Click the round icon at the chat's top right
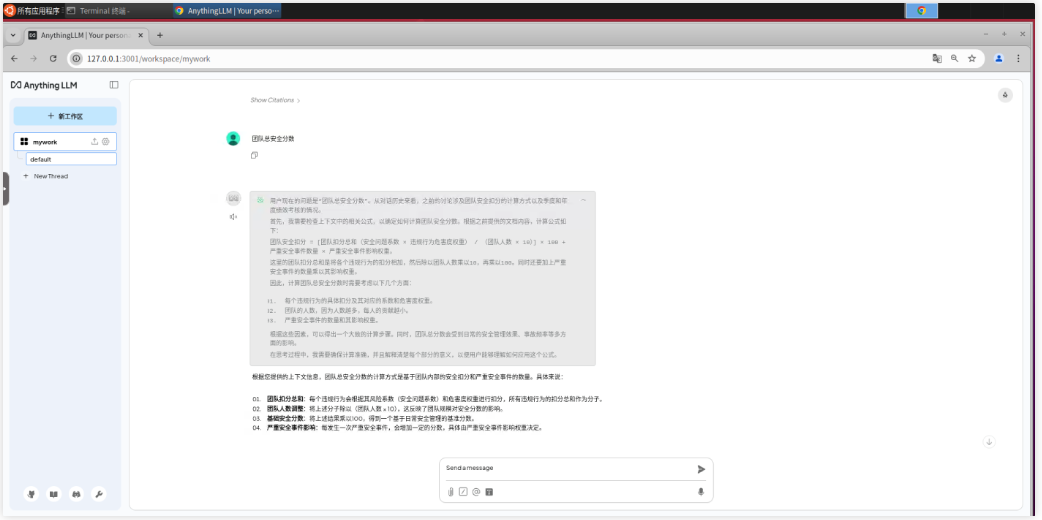The image size is (1042, 520). 1005,95
